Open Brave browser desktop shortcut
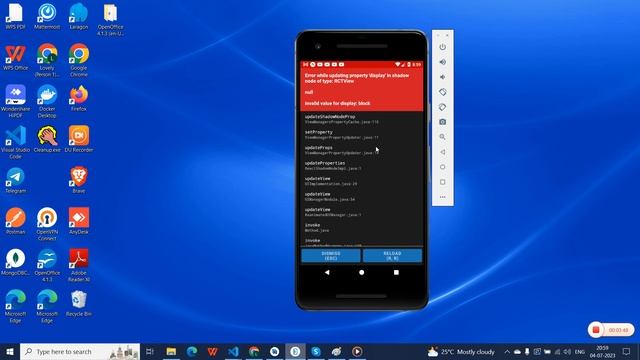 [x=78, y=180]
